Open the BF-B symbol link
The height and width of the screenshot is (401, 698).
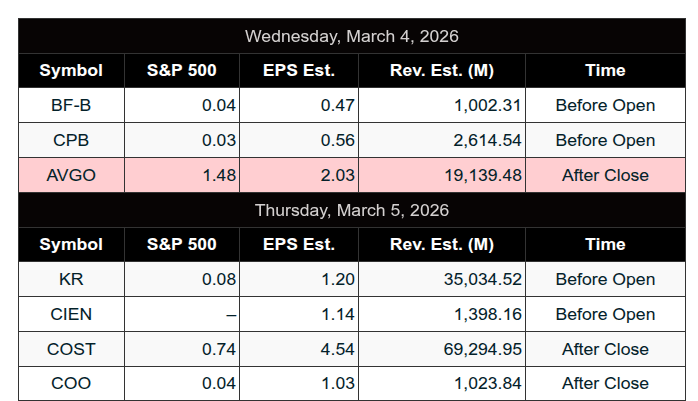(71, 105)
